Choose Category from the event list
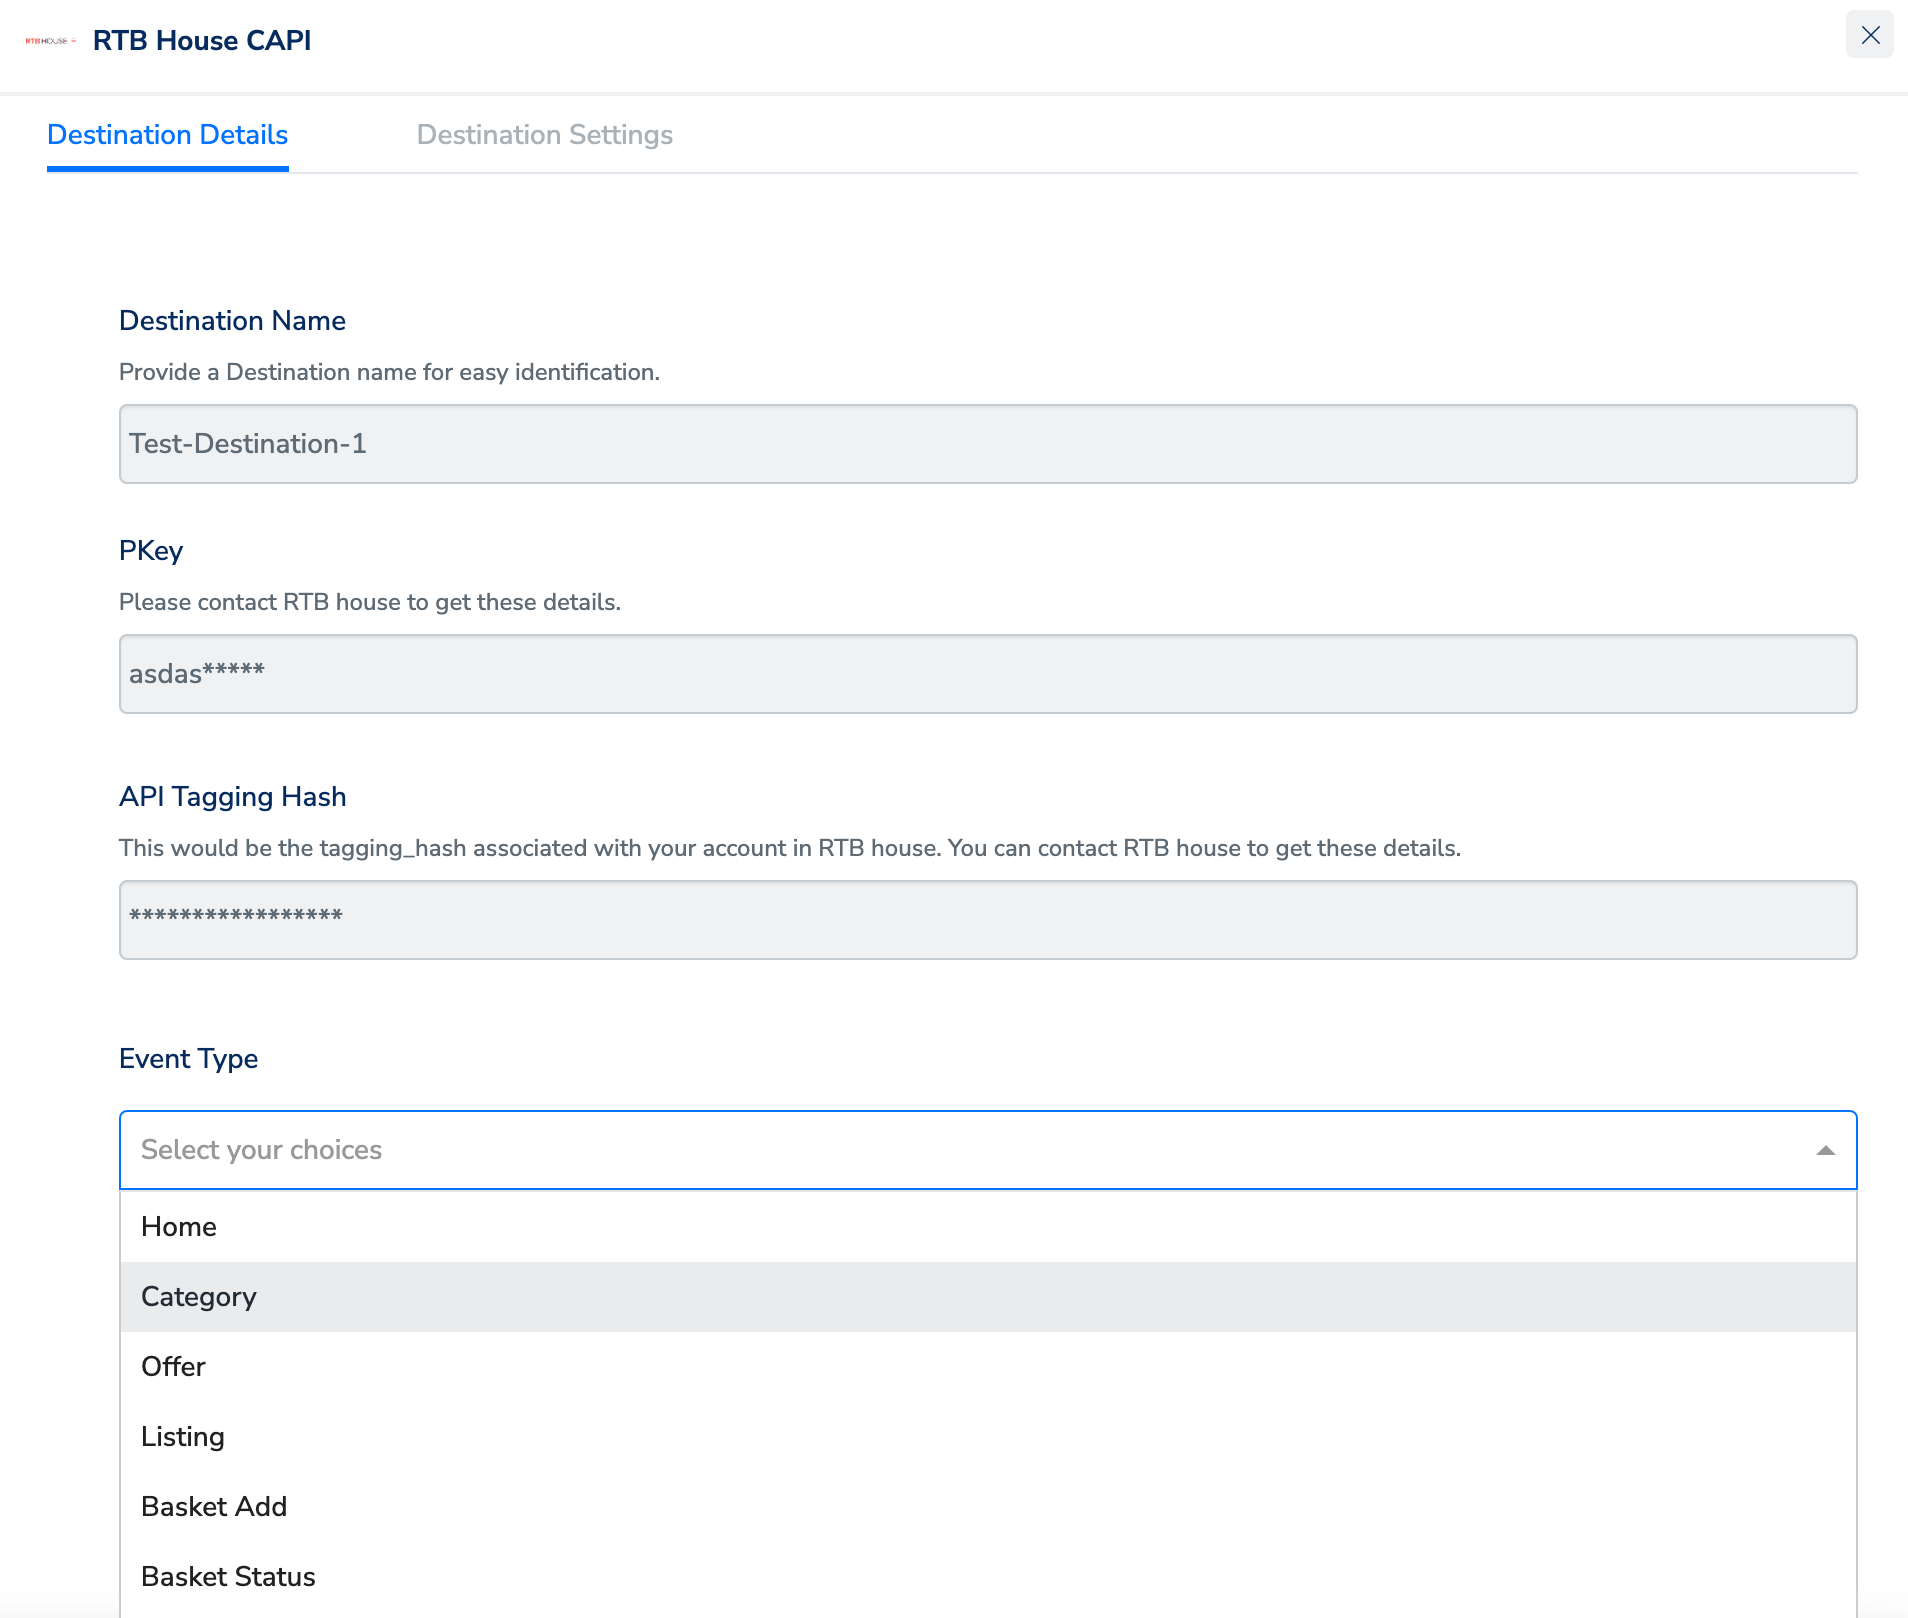The image size is (1908, 1618). [199, 1297]
